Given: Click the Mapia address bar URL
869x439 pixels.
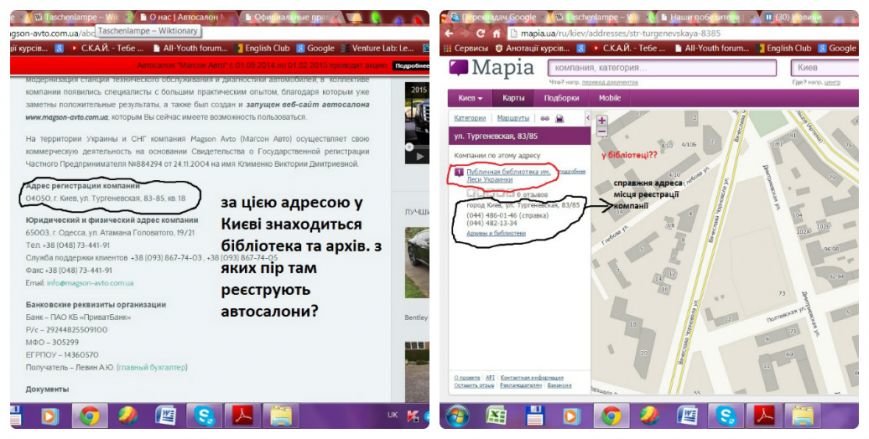Looking at the screenshot, I should pos(621,33).
